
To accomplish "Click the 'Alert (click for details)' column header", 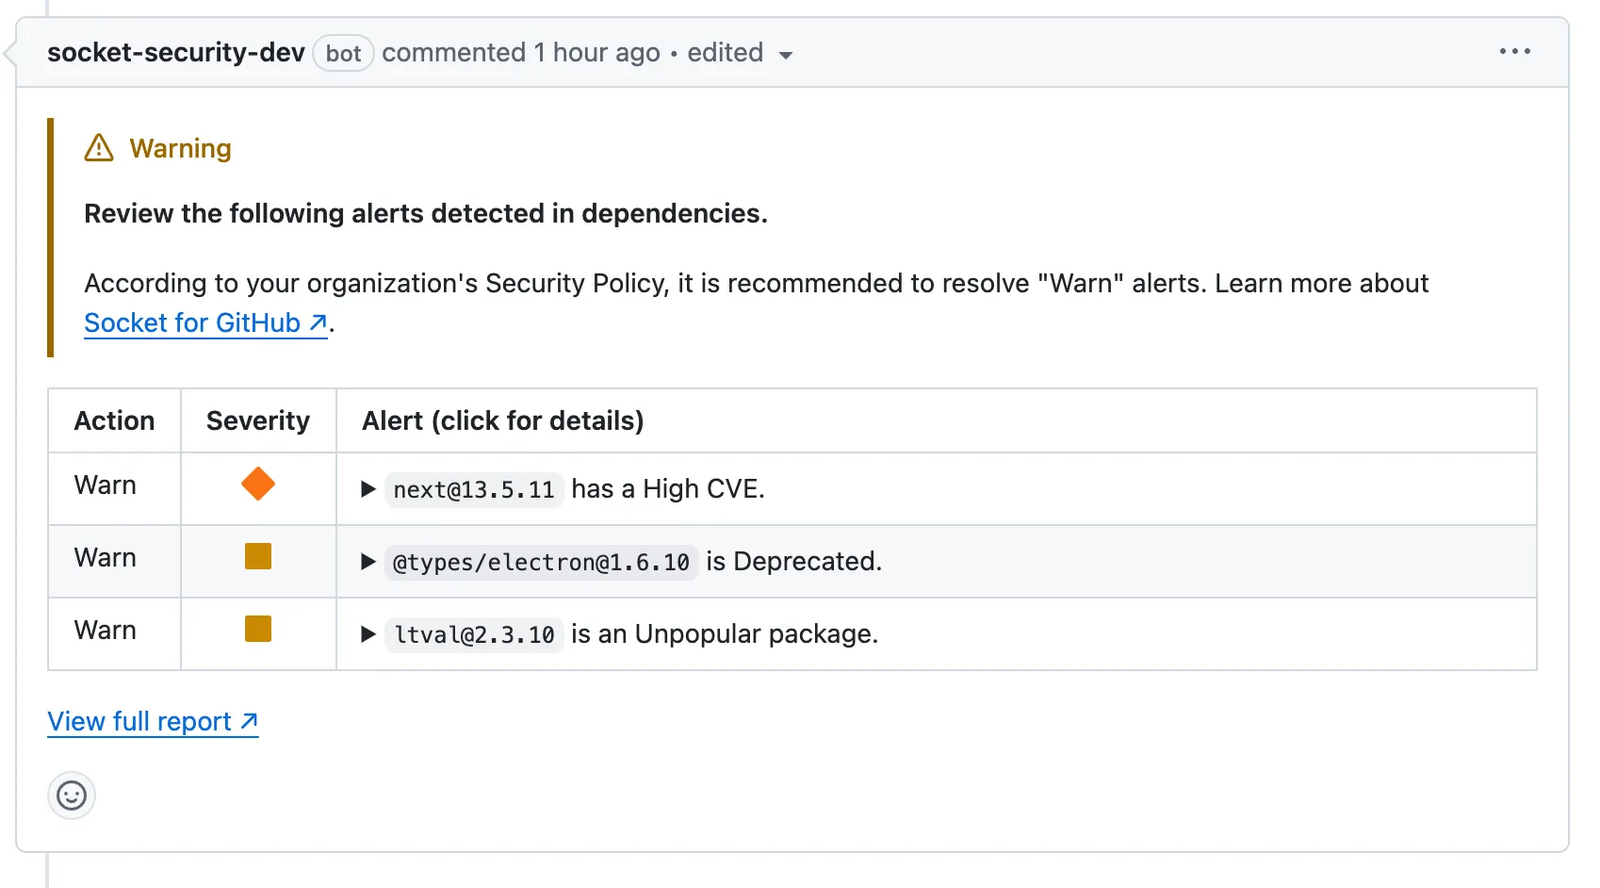I will 503,421.
